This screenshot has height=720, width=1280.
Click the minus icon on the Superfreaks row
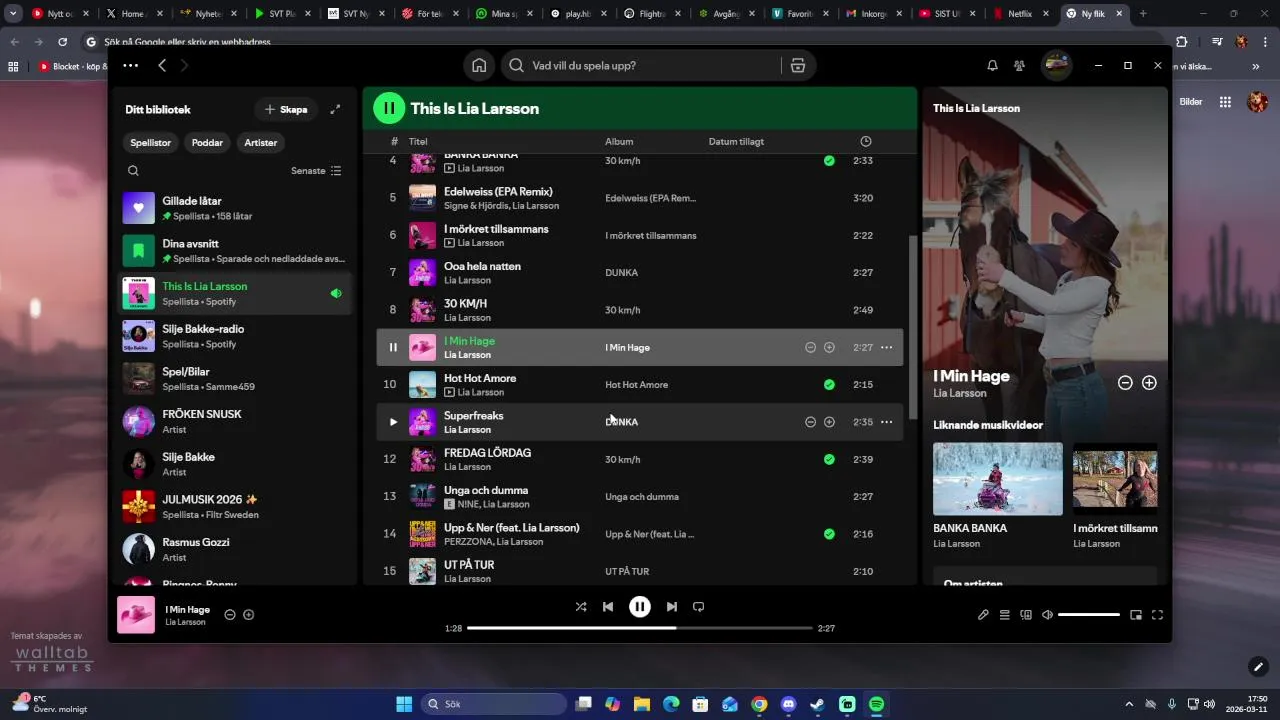pyautogui.click(x=810, y=422)
